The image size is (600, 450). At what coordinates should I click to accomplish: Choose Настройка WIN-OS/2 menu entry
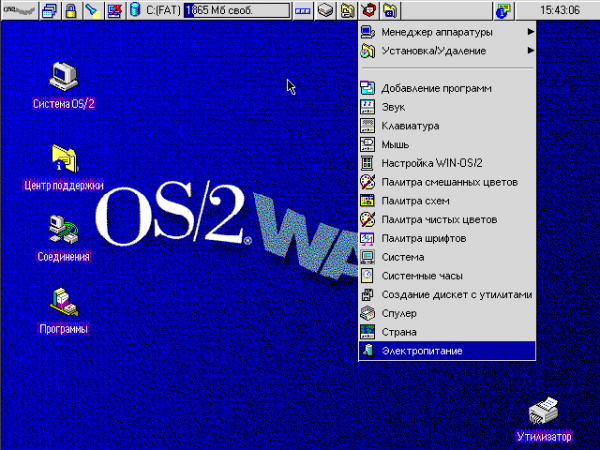pyautogui.click(x=447, y=163)
